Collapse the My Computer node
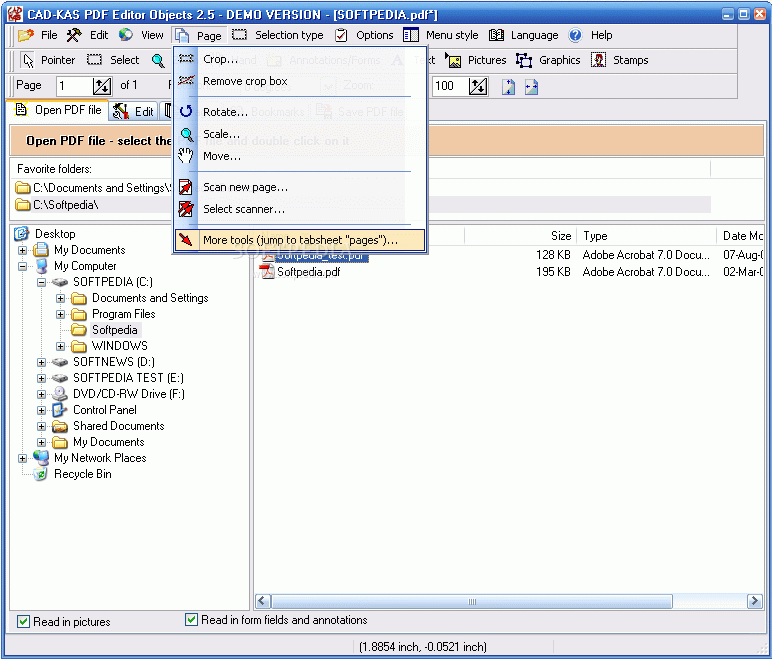 tap(22, 266)
